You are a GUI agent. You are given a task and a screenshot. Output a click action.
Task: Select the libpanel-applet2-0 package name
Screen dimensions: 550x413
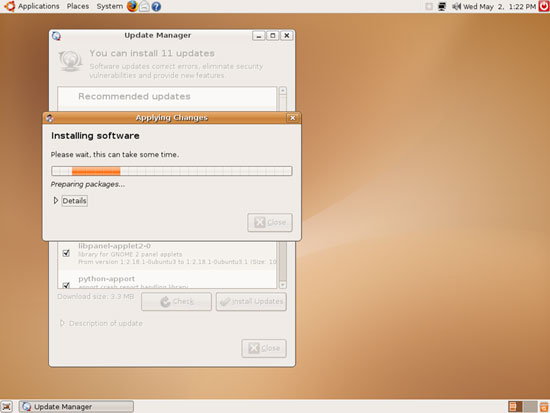[114, 246]
